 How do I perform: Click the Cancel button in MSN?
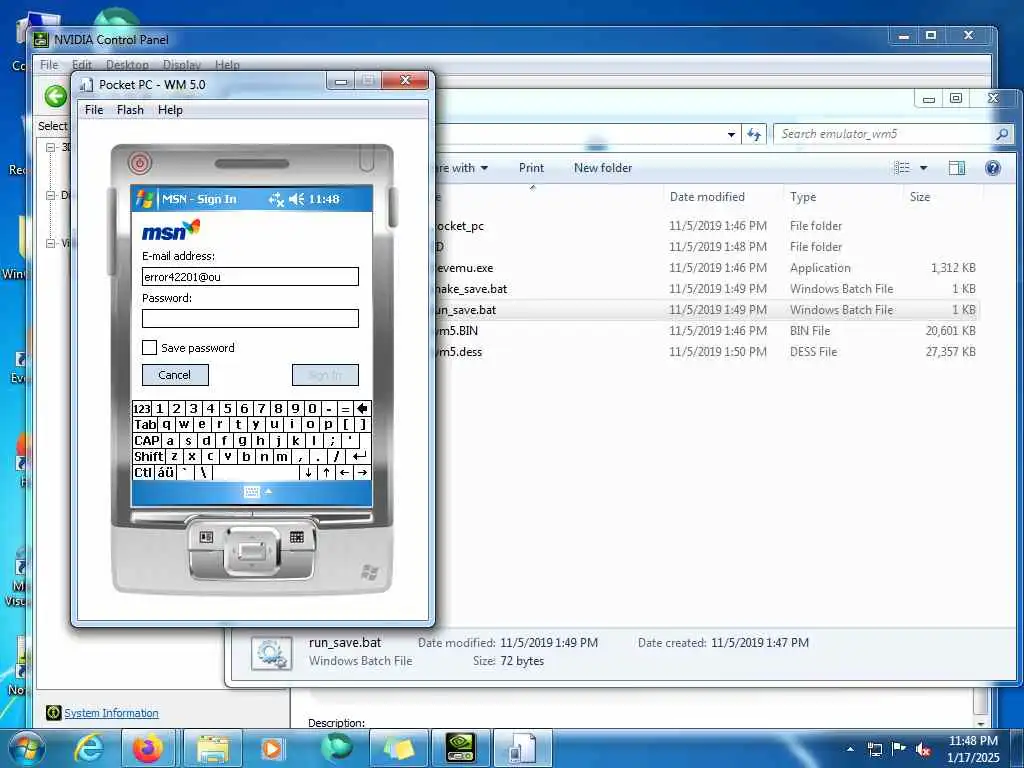click(x=175, y=375)
